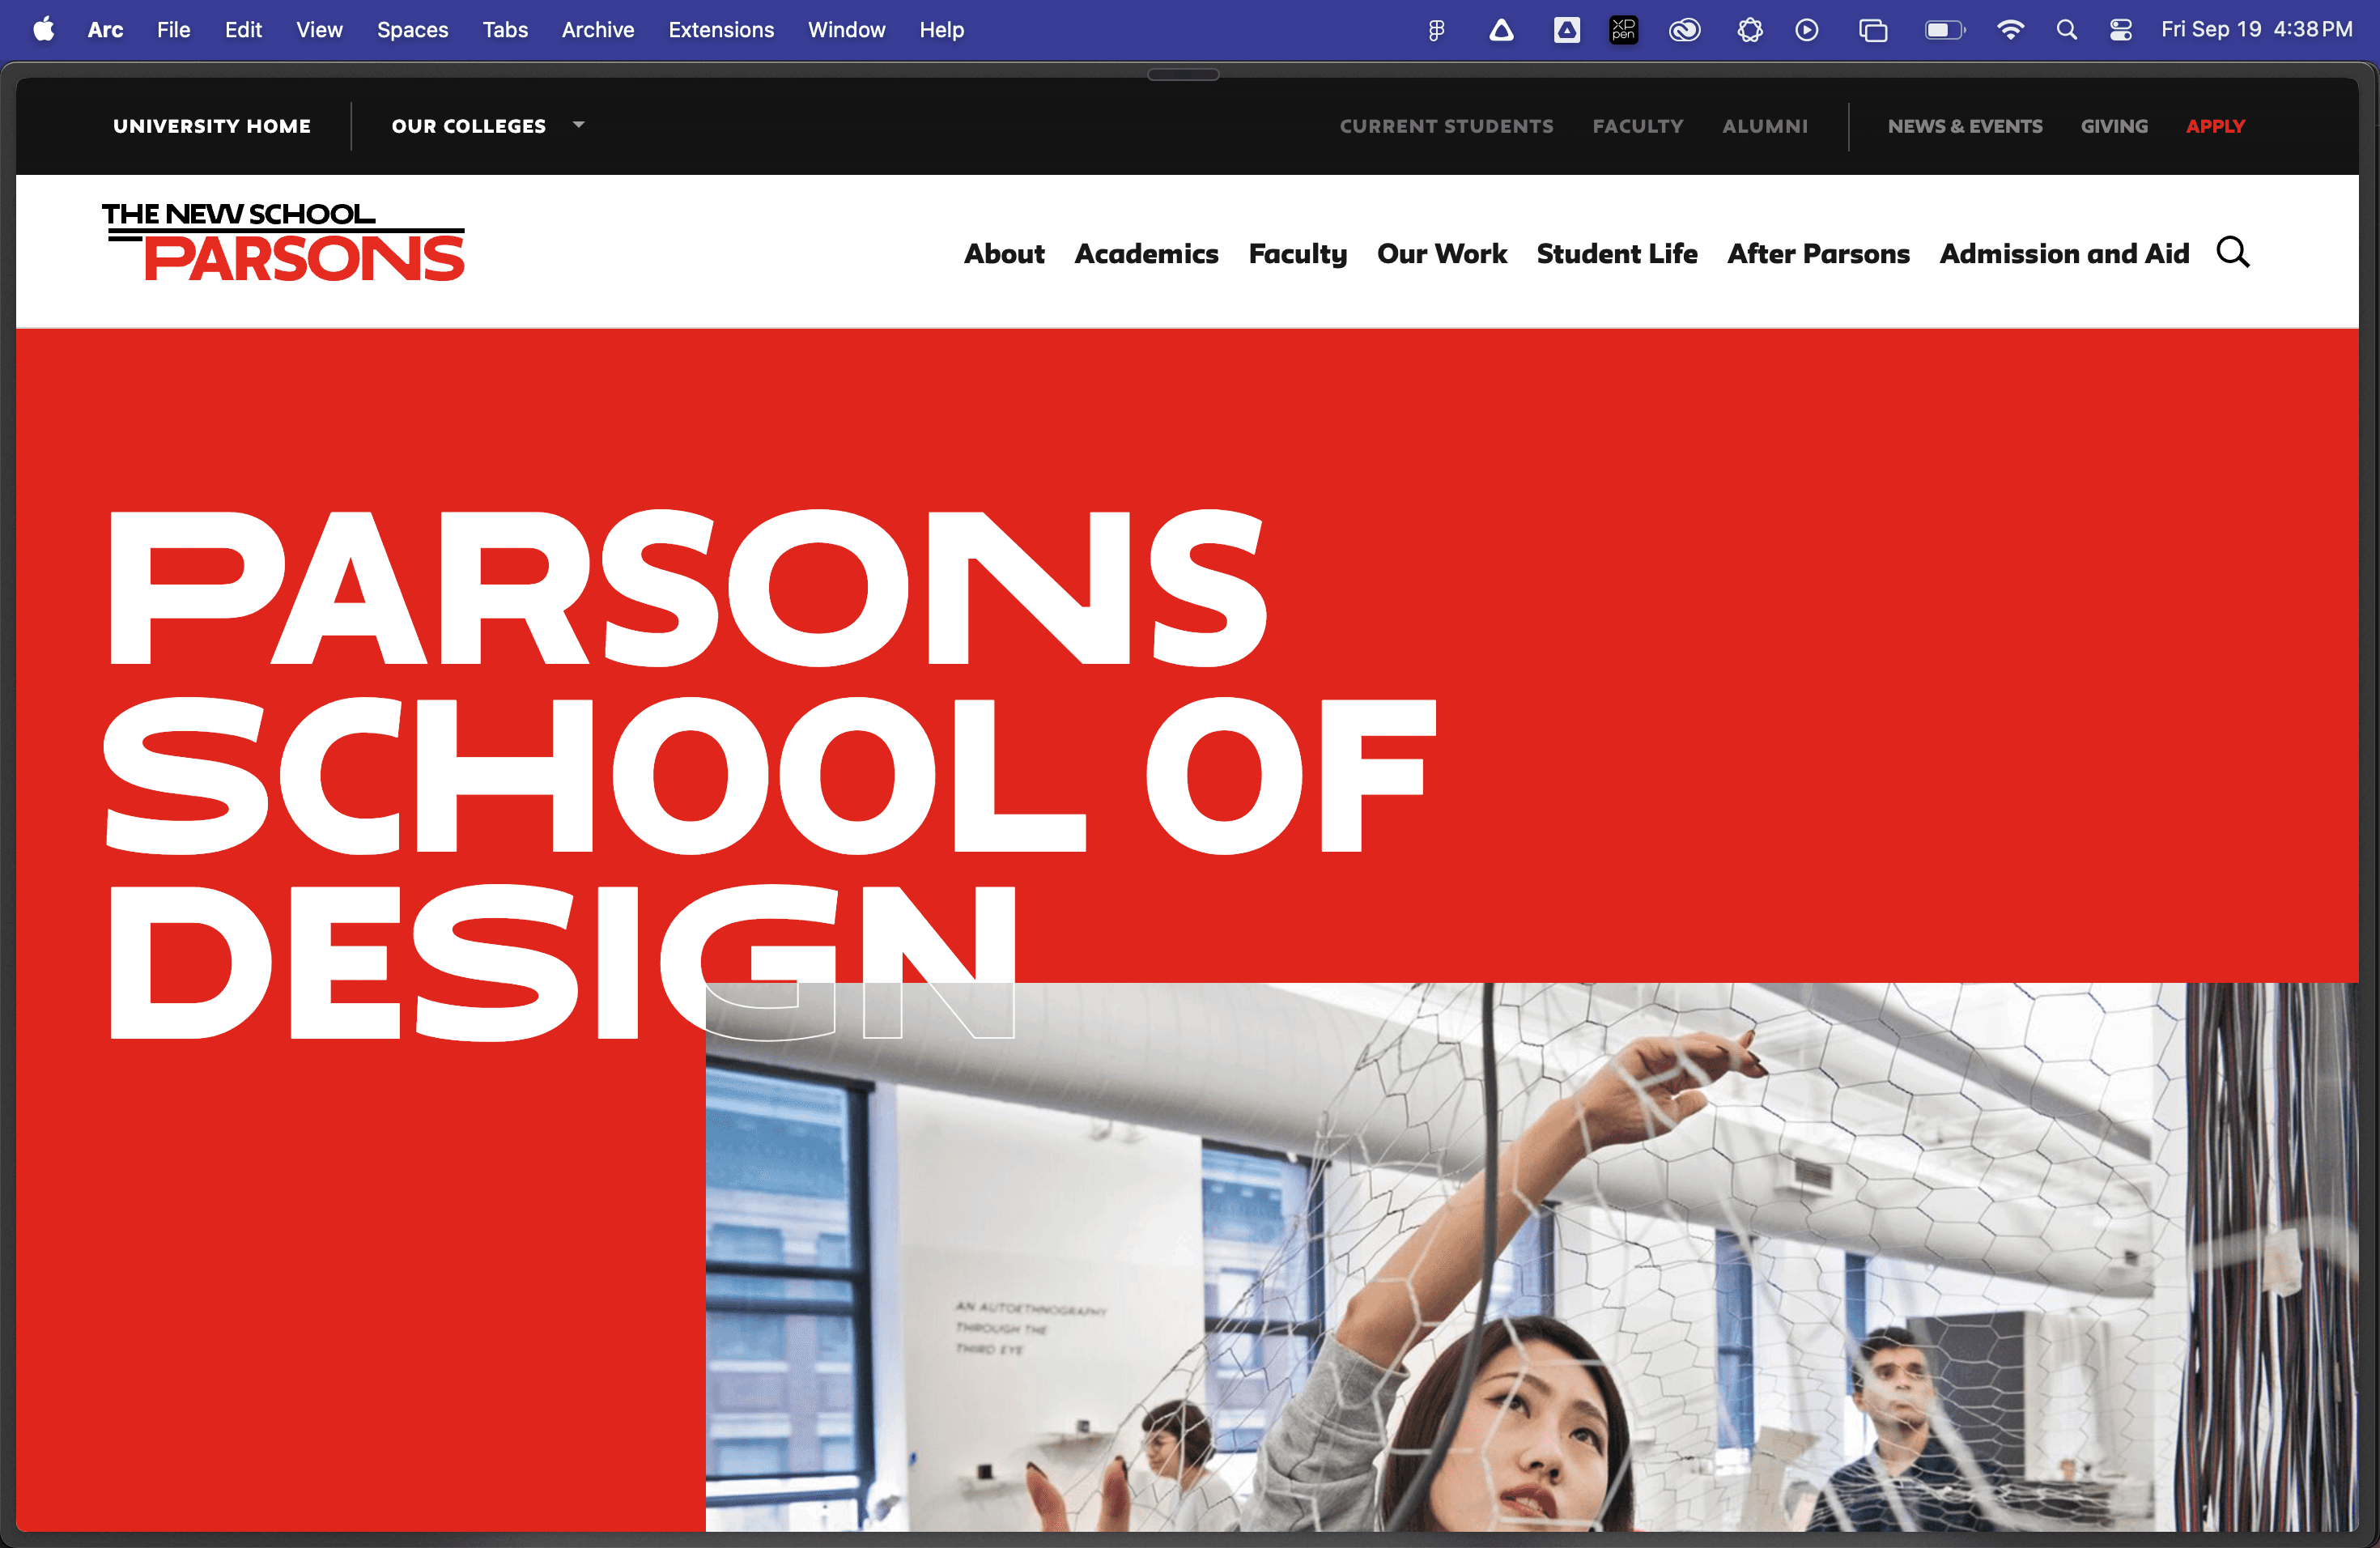Click the red Apply link

[x=2215, y=126]
